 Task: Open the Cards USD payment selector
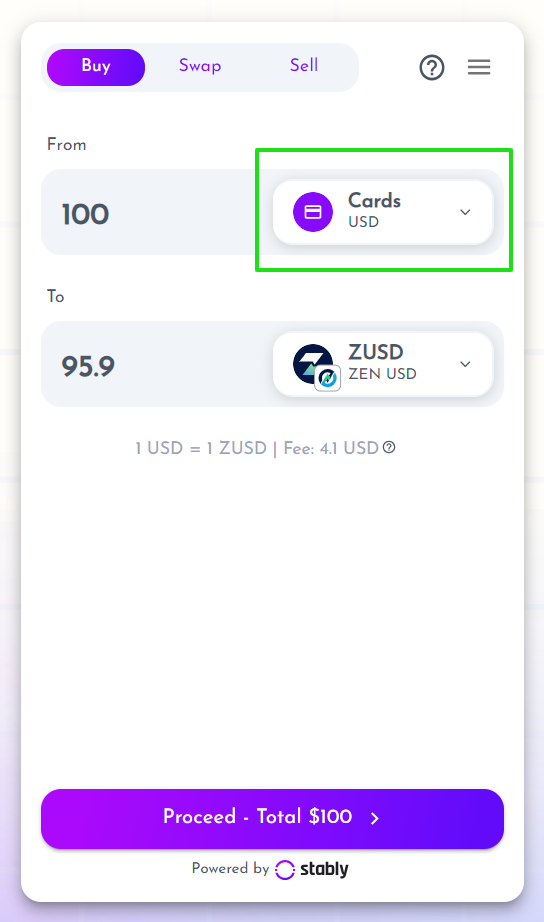[x=383, y=212]
